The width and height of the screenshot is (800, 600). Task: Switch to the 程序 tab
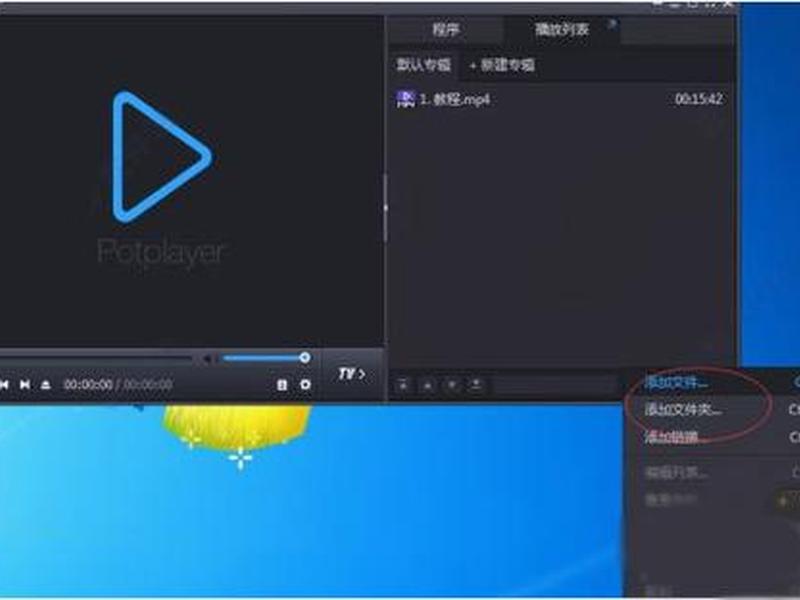click(446, 30)
